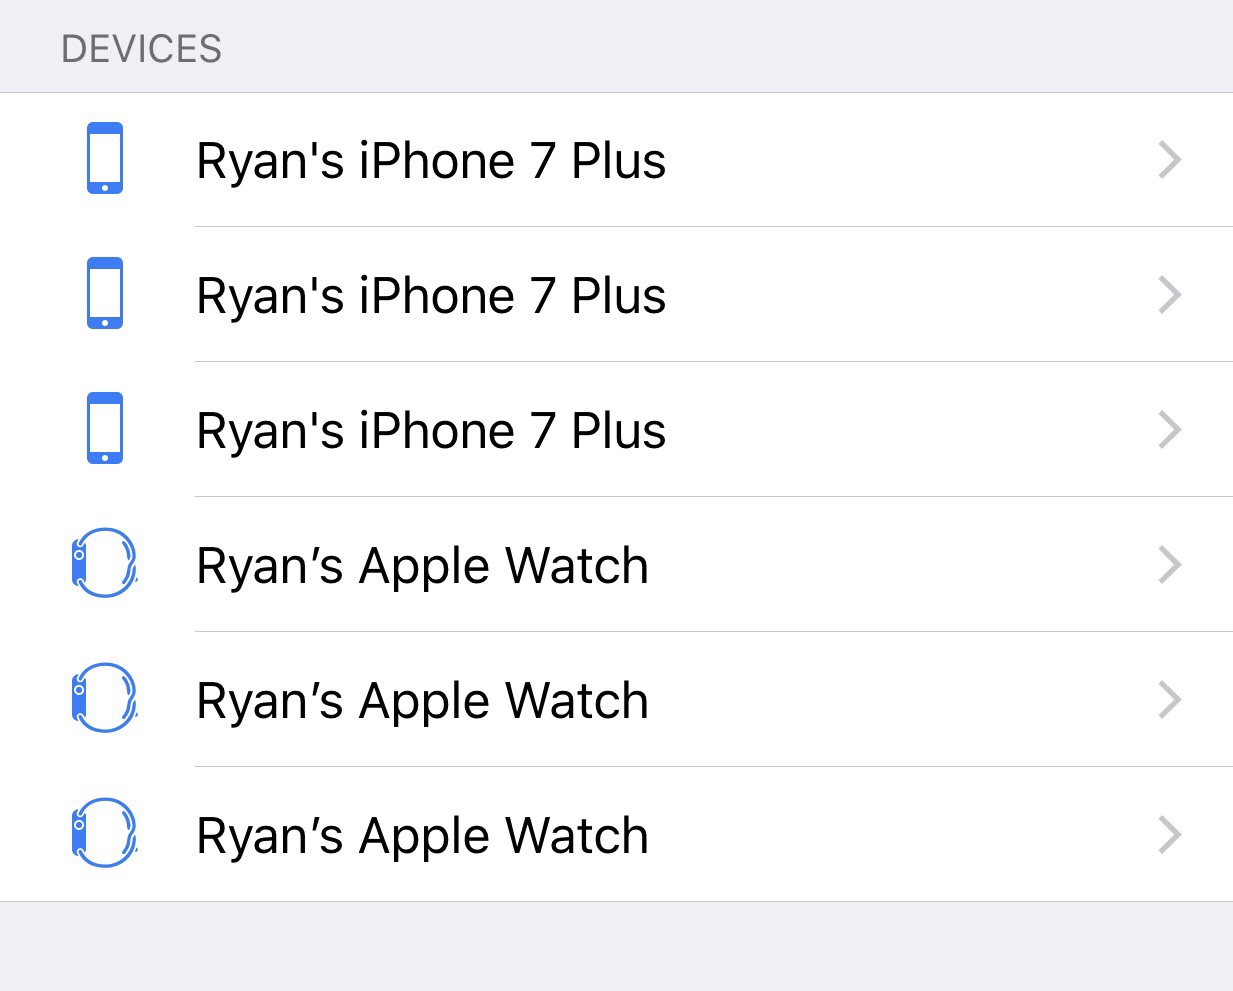Expand first iPhone 7 Plus row chevron

click(x=1169, y=160)
